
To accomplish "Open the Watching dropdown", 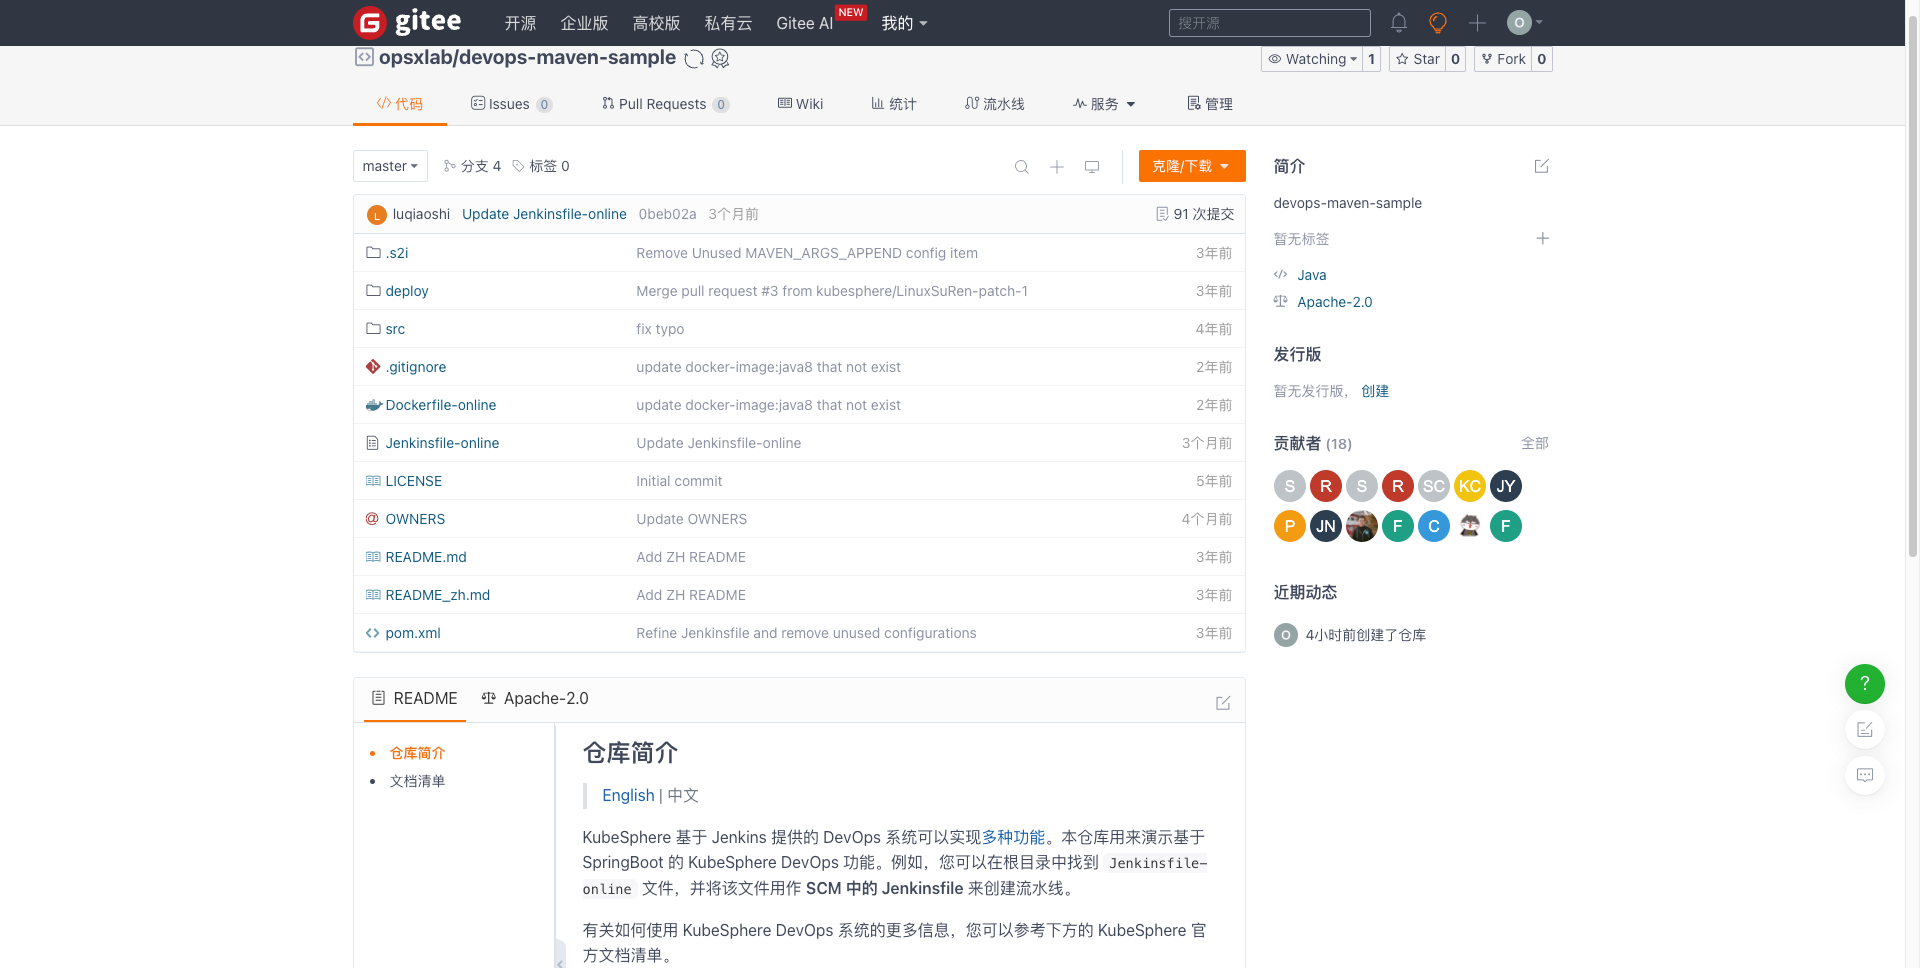I will click(1312, 59).
